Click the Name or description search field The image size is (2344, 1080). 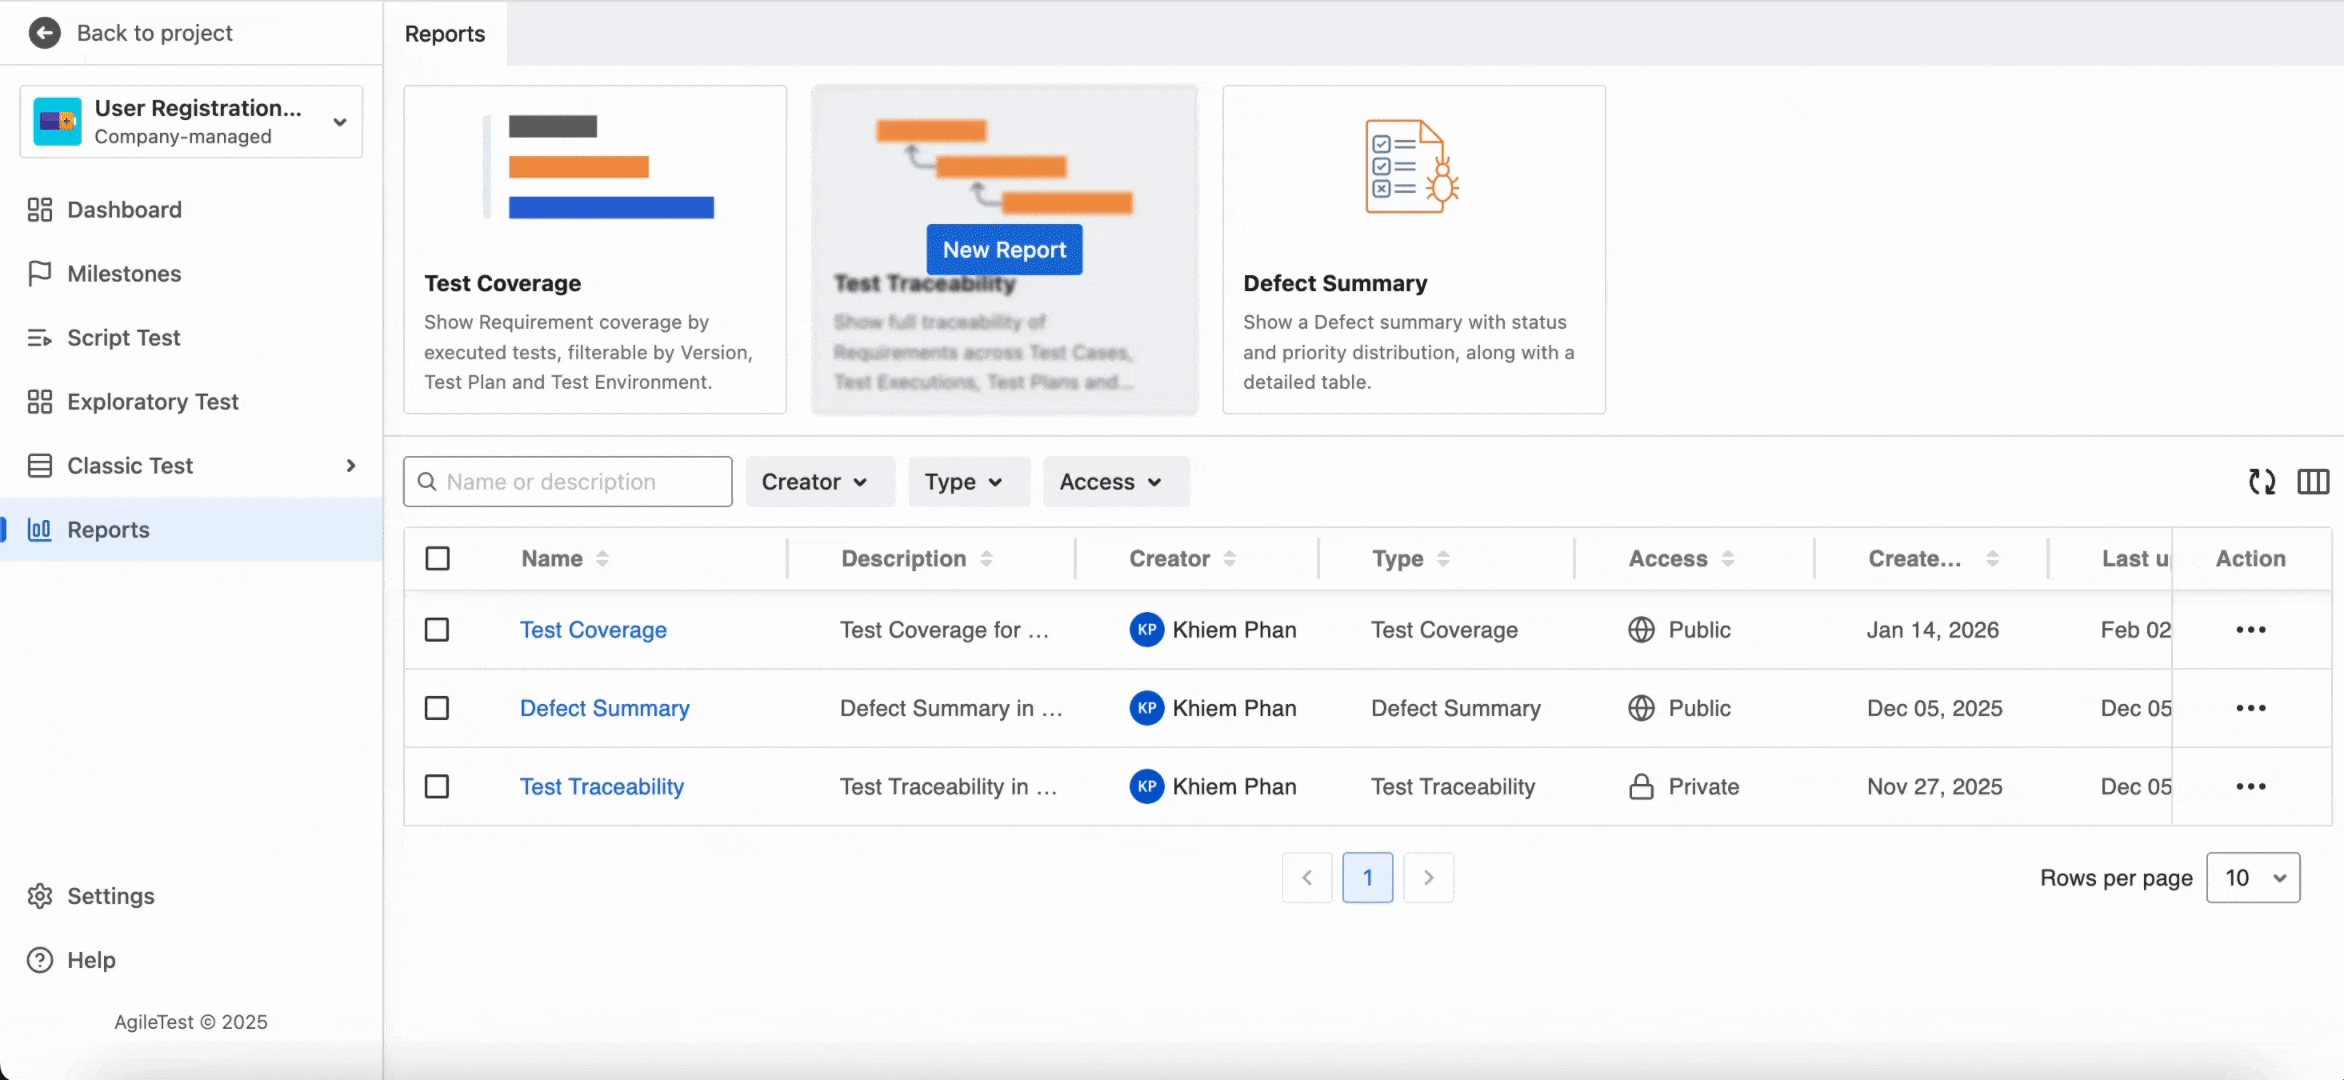580,482
